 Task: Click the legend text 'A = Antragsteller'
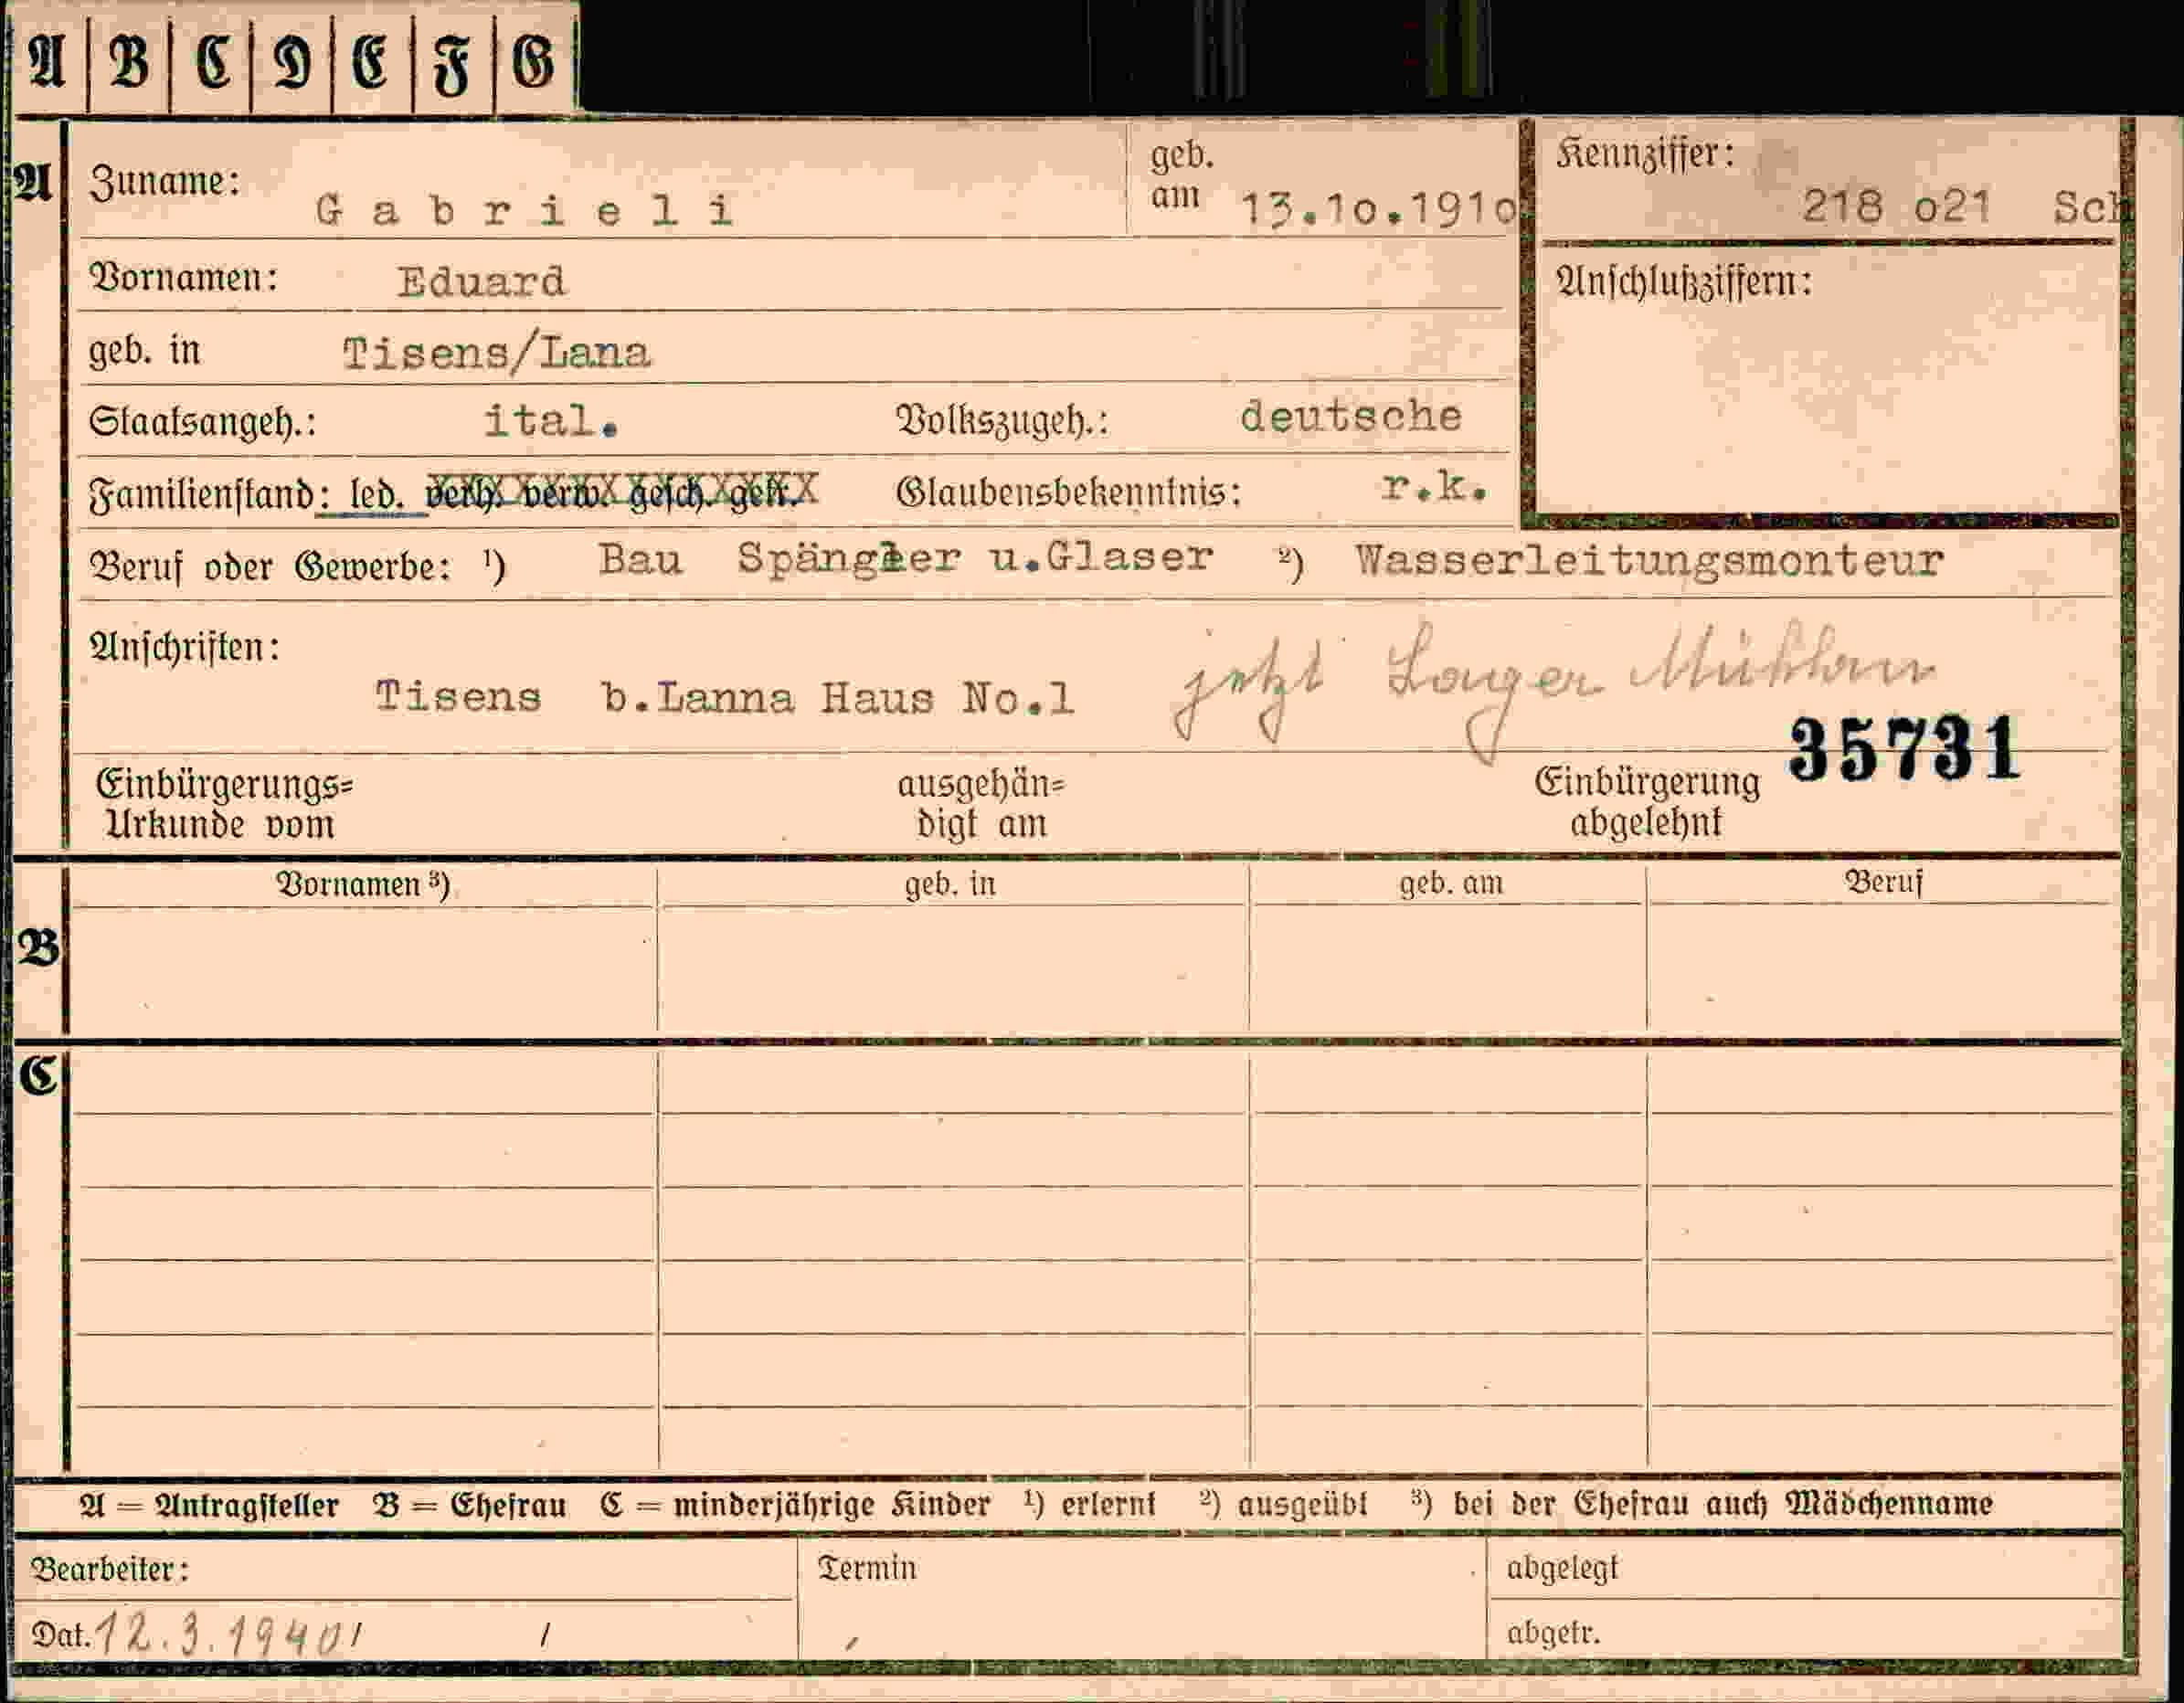point(209,1506)
